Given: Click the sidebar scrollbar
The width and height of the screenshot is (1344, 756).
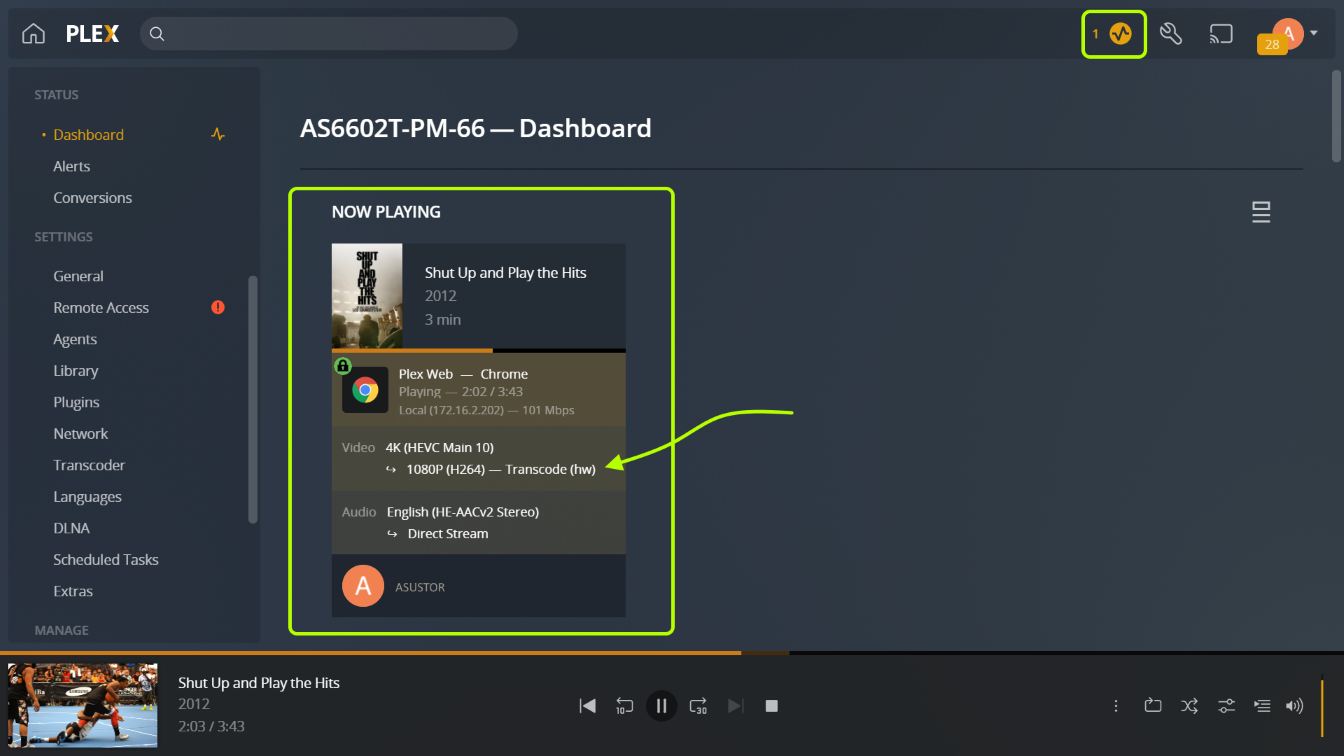Looking at the screenshot, I should (x=253, y=400).
